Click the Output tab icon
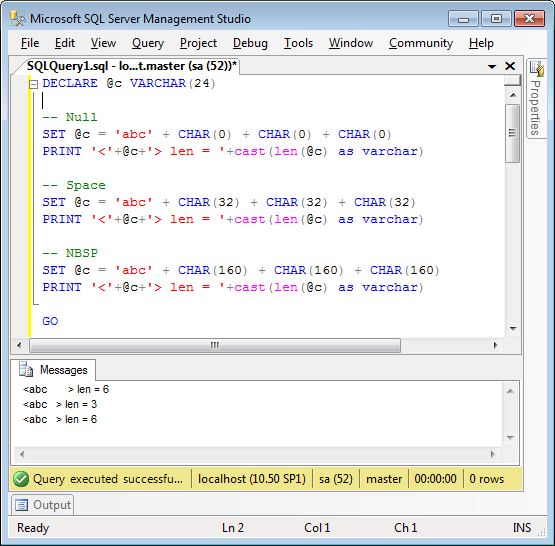Screen dimensions: 555x546 tap(21, 505)
